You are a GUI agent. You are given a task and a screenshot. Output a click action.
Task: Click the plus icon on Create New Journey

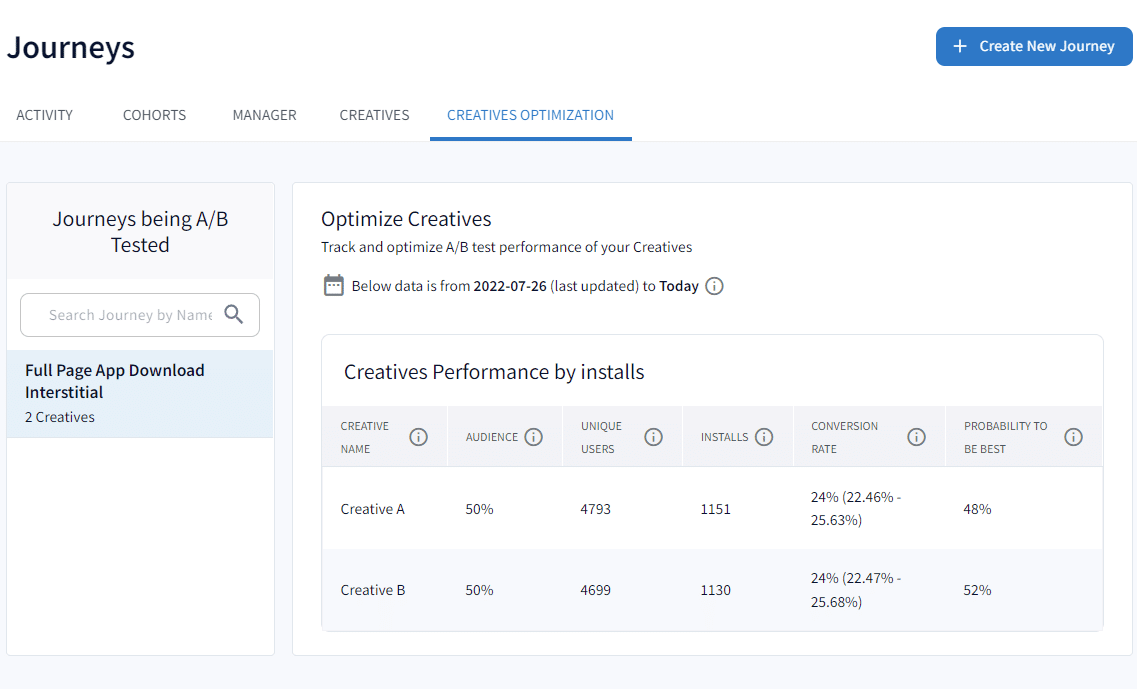pyautogui.click(x=959, y=46)
